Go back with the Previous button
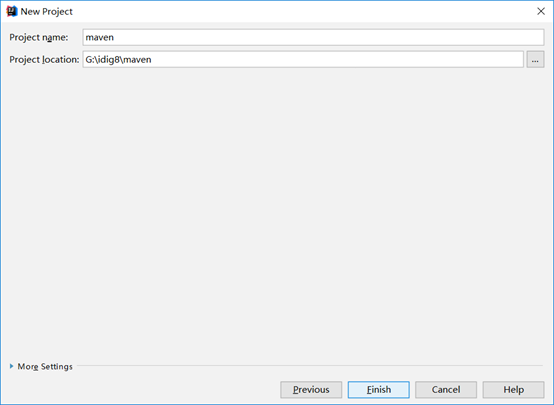This screenshot has width=554, height=405. tap(311, 389)
